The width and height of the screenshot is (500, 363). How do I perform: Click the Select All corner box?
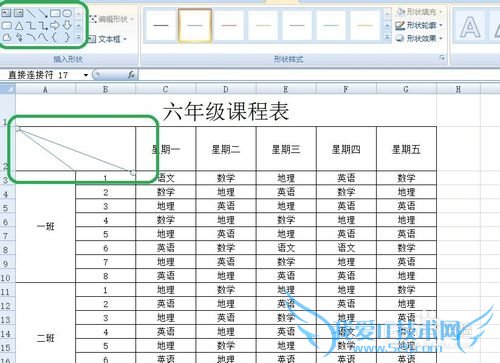(8, 89)
